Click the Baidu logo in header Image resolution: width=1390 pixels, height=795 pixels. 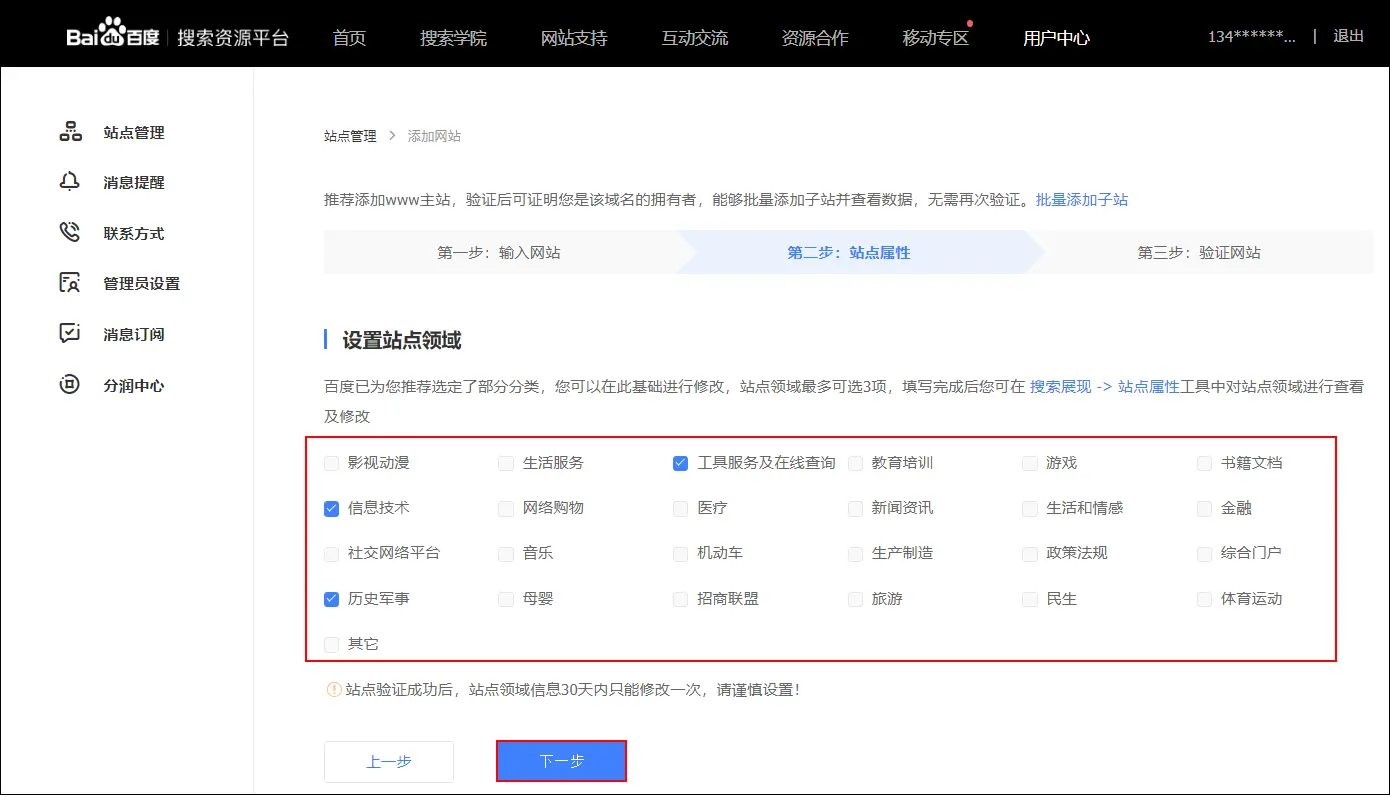tap(110, 37)
